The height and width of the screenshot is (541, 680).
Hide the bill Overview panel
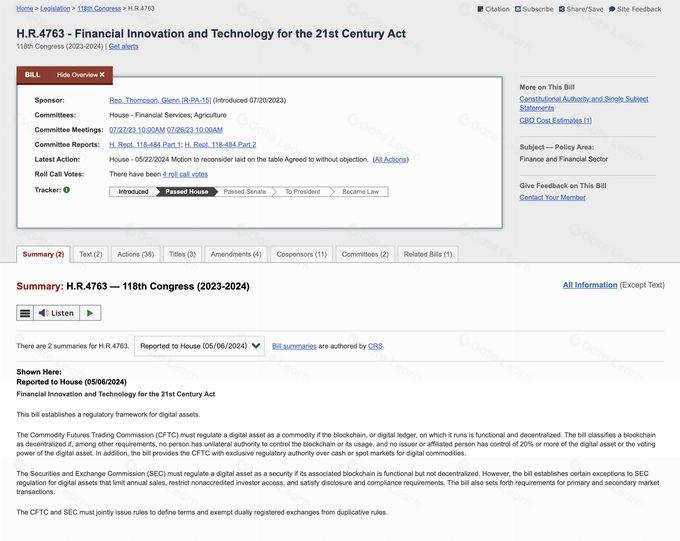(x=80, y=75)
